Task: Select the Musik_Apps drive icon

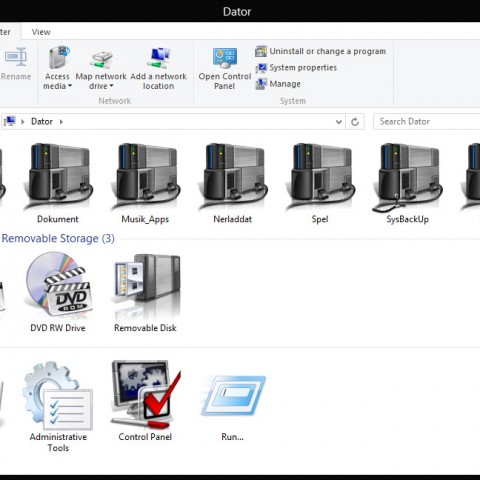Action: [146, 176]
